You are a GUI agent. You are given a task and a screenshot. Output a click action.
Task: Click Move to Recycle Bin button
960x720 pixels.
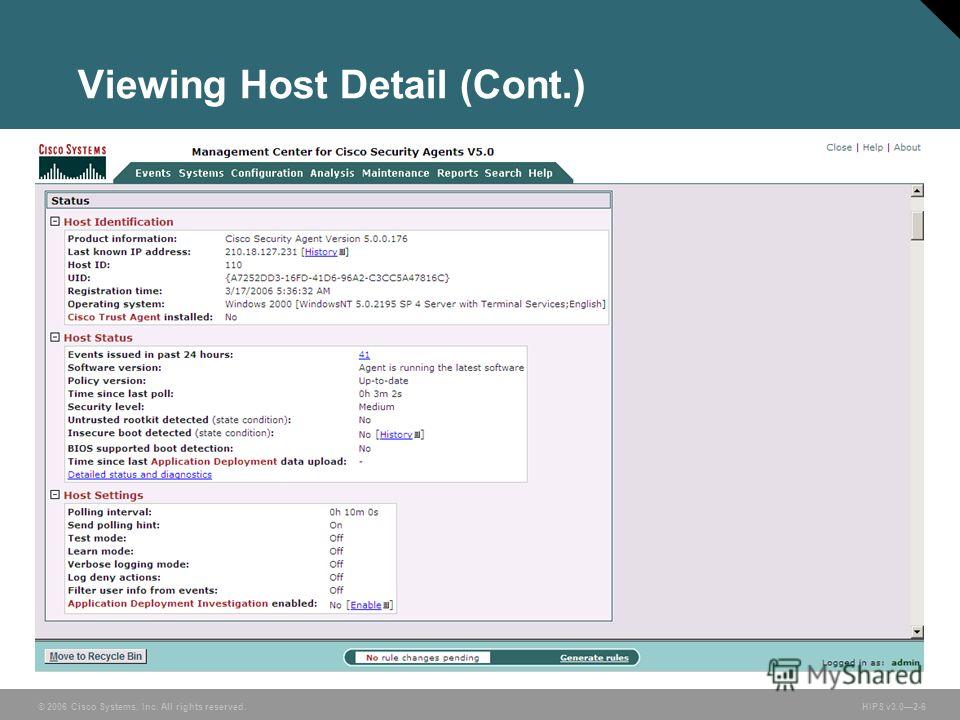(x=96, y=656)
